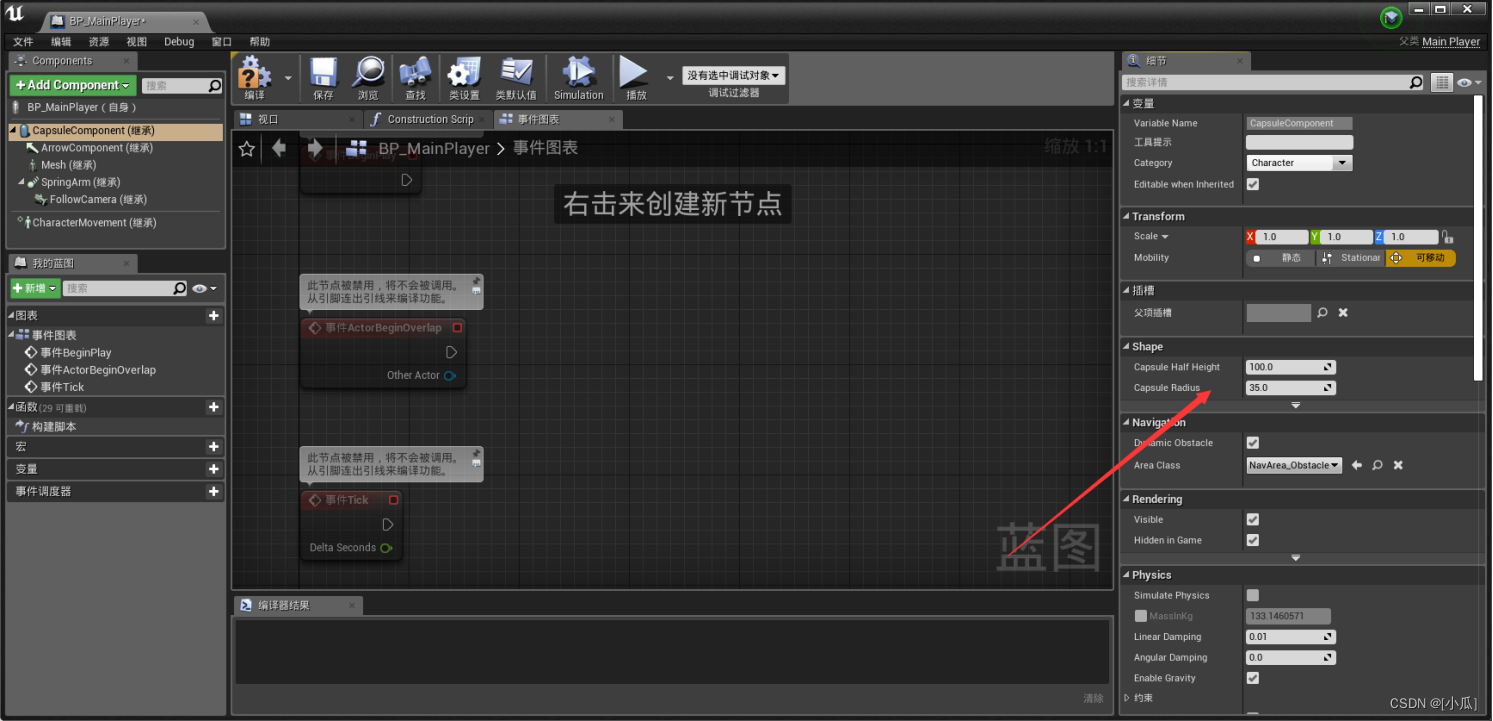Screen dimensions: 1493x721
Task: Toggle the Visible checkbox under Rendering
Action: pyautogui.click(x=1253, y=520)
